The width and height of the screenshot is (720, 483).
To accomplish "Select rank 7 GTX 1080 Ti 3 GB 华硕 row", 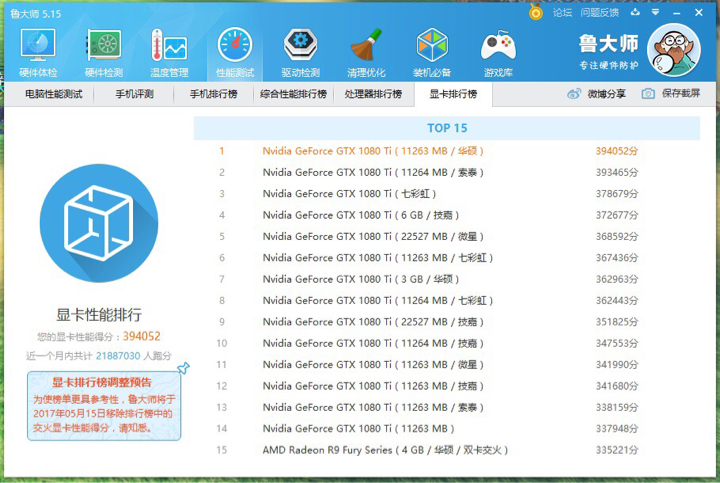I will (447, 279).
